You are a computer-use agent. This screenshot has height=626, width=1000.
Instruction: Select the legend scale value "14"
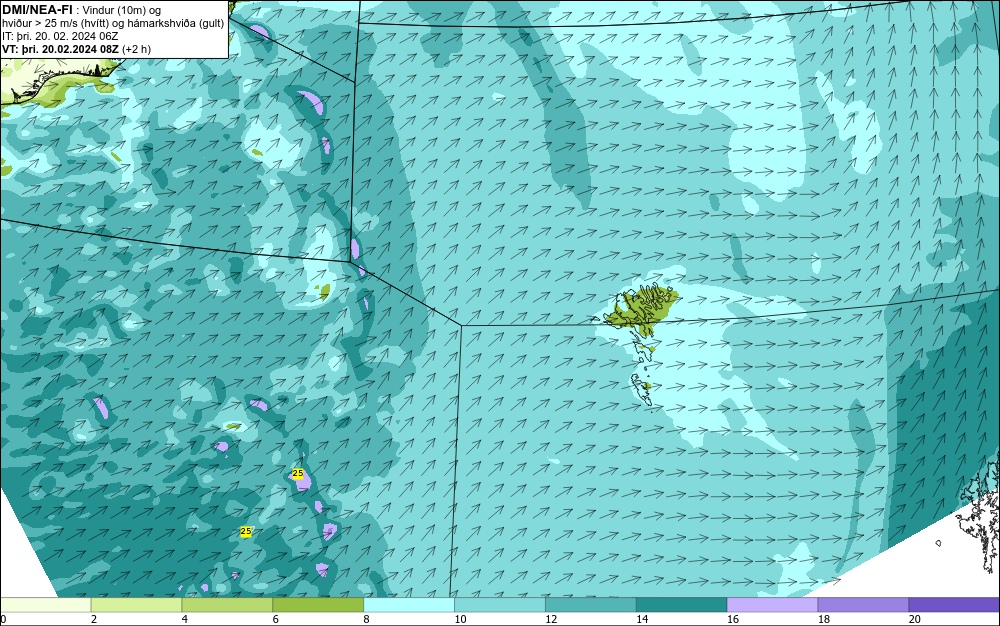pos(642,619)
